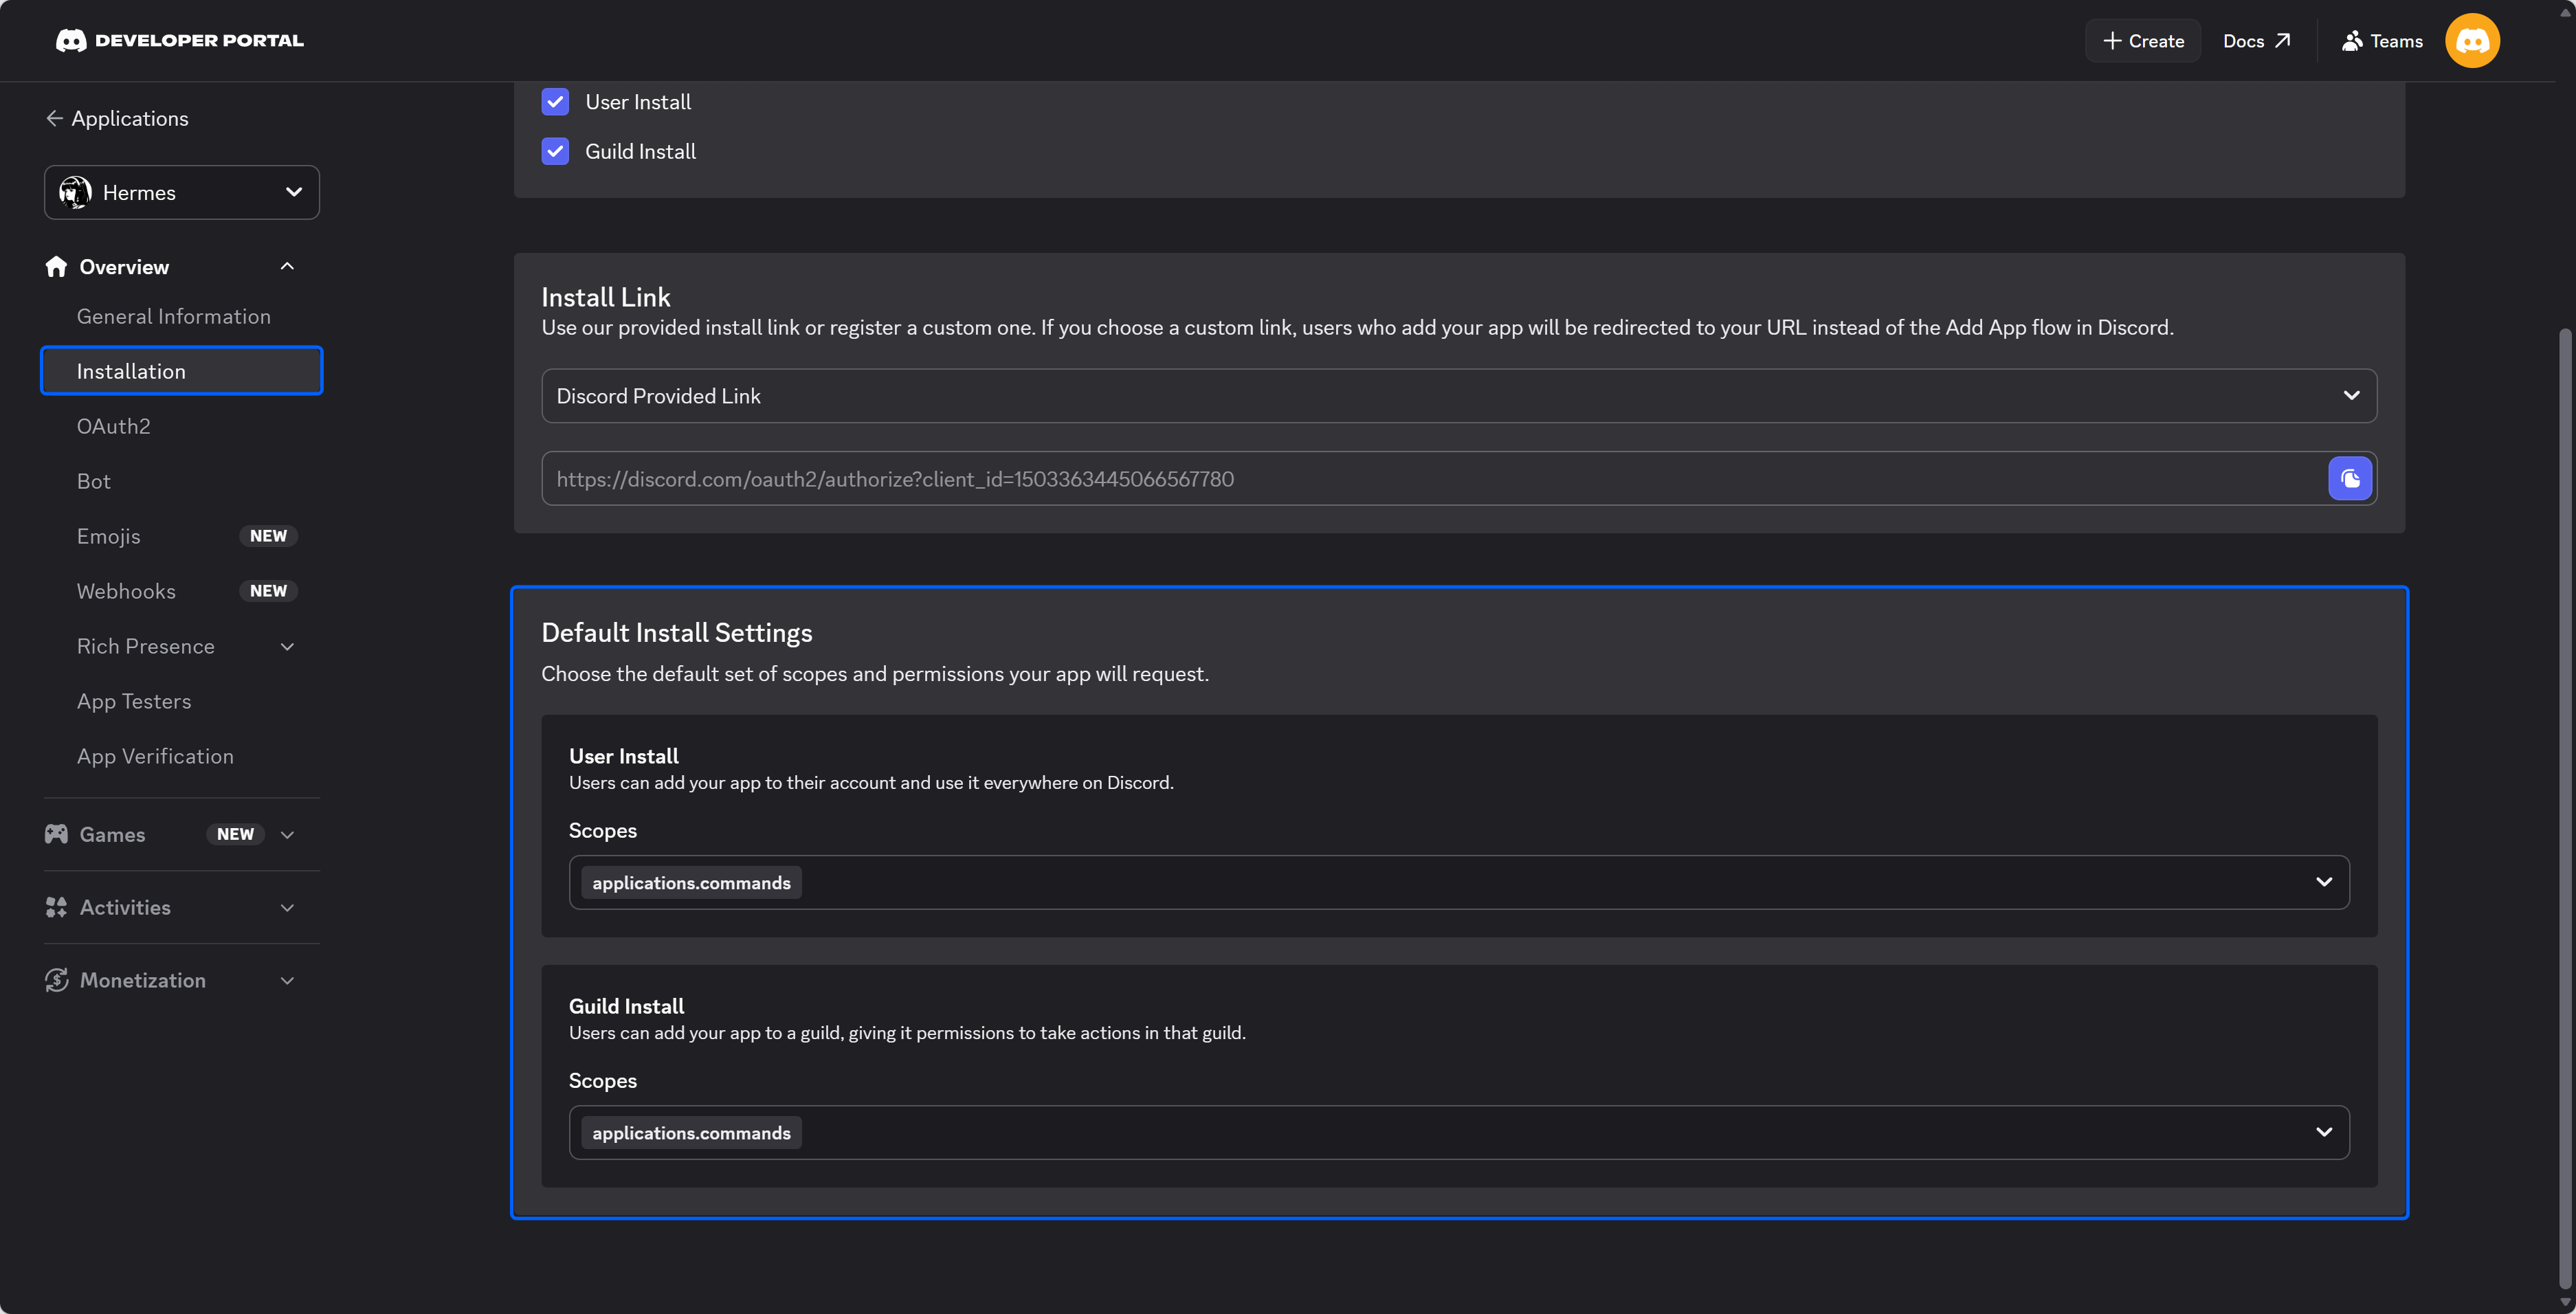Open the User Install scopes dropdown arrow
Image resolution: width=2576 pixels, height=1314 pixels.
(x=2323, y=882)
